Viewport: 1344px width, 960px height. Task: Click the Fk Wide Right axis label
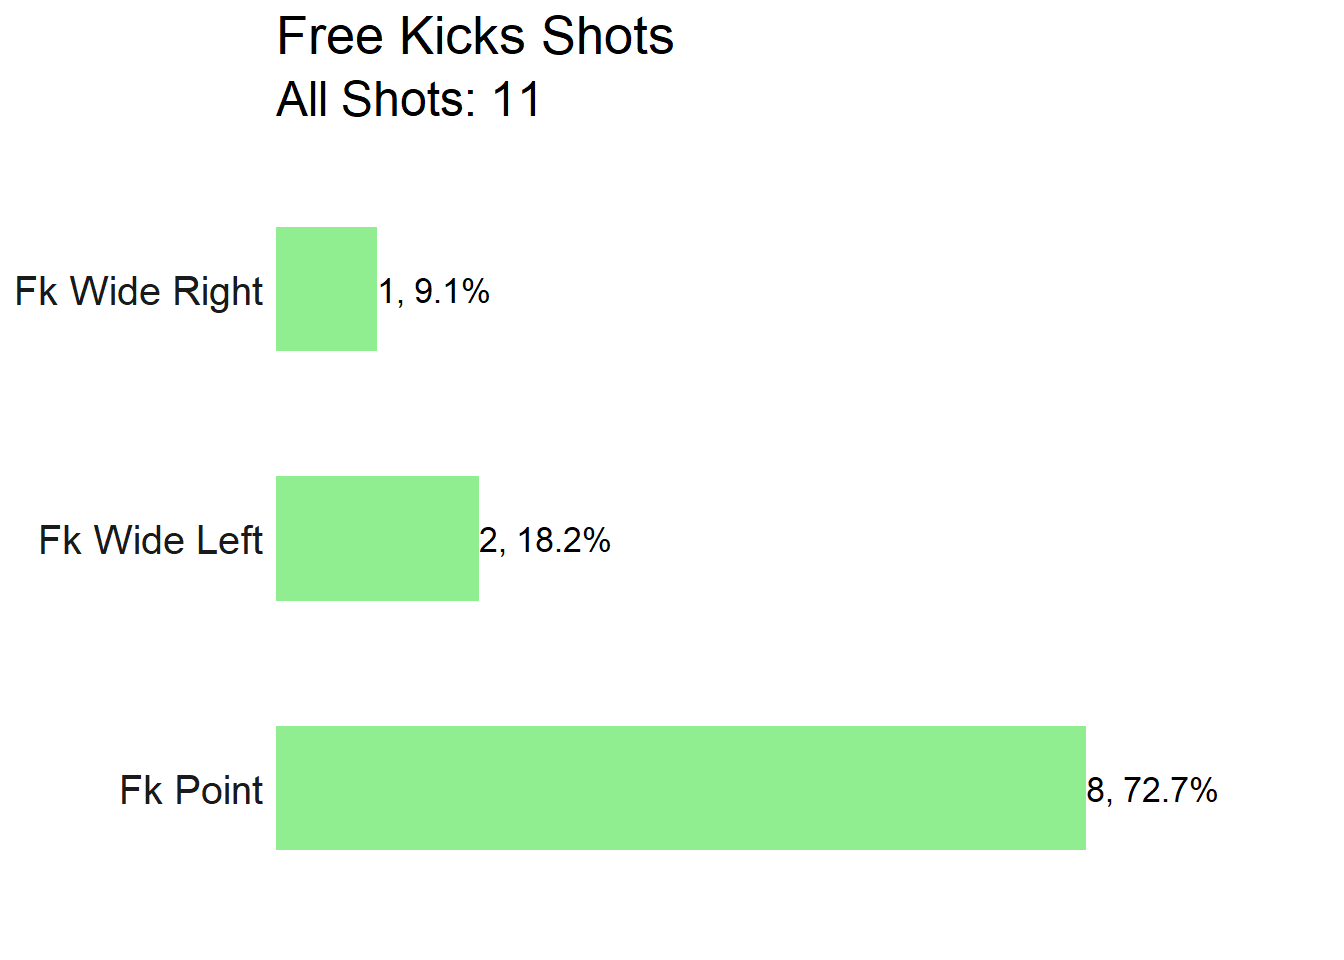point(139,291)
